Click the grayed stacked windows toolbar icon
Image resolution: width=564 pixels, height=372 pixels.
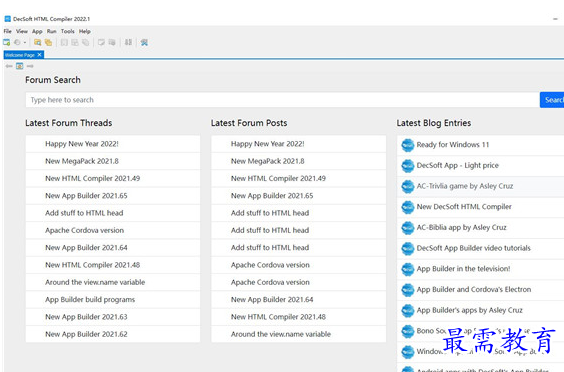pyautogui.click(x=112, y=42)
